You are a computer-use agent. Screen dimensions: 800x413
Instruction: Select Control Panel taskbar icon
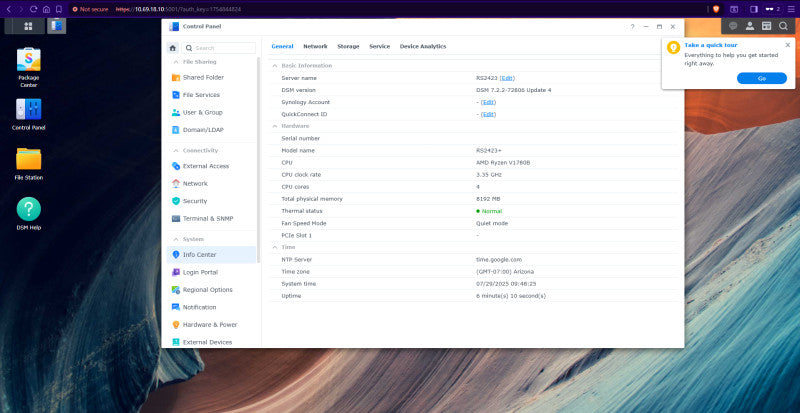(56, 26)
